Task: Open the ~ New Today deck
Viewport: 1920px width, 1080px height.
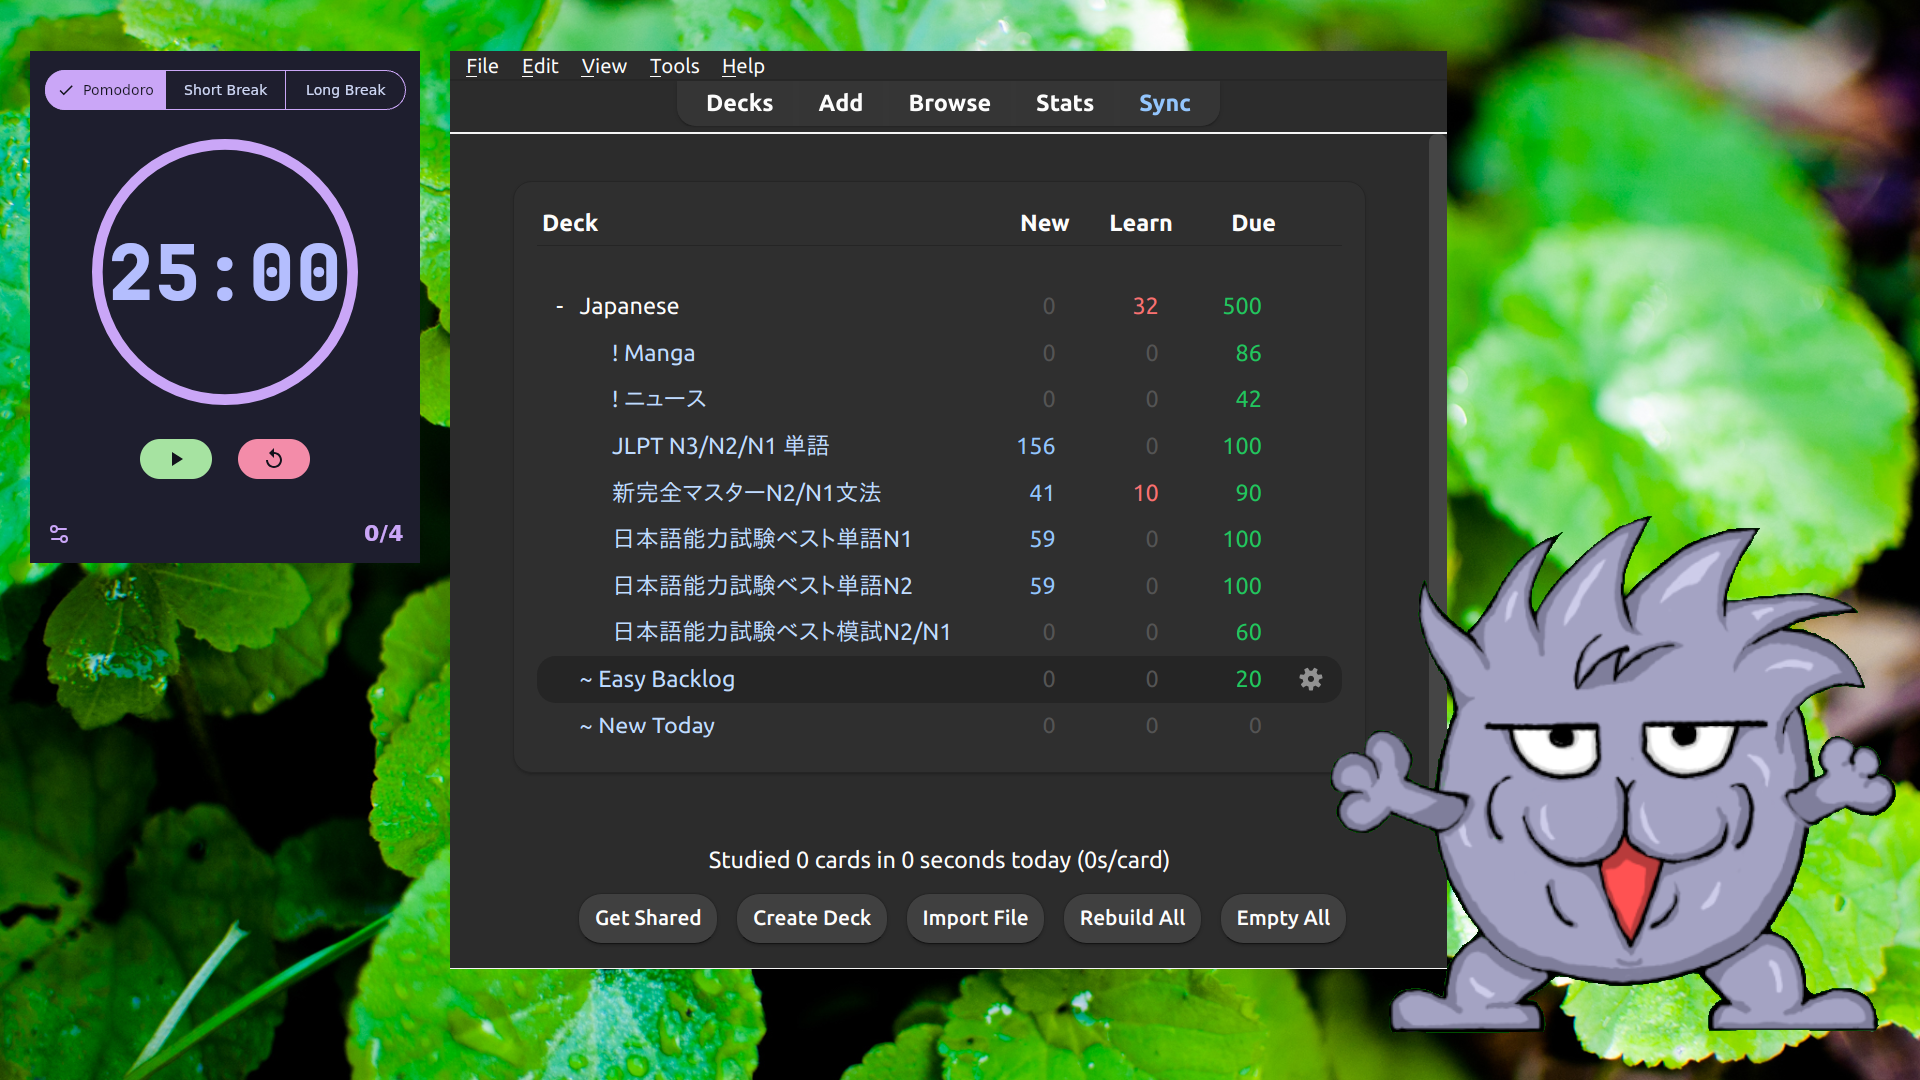Action: (x=647, y=726)
